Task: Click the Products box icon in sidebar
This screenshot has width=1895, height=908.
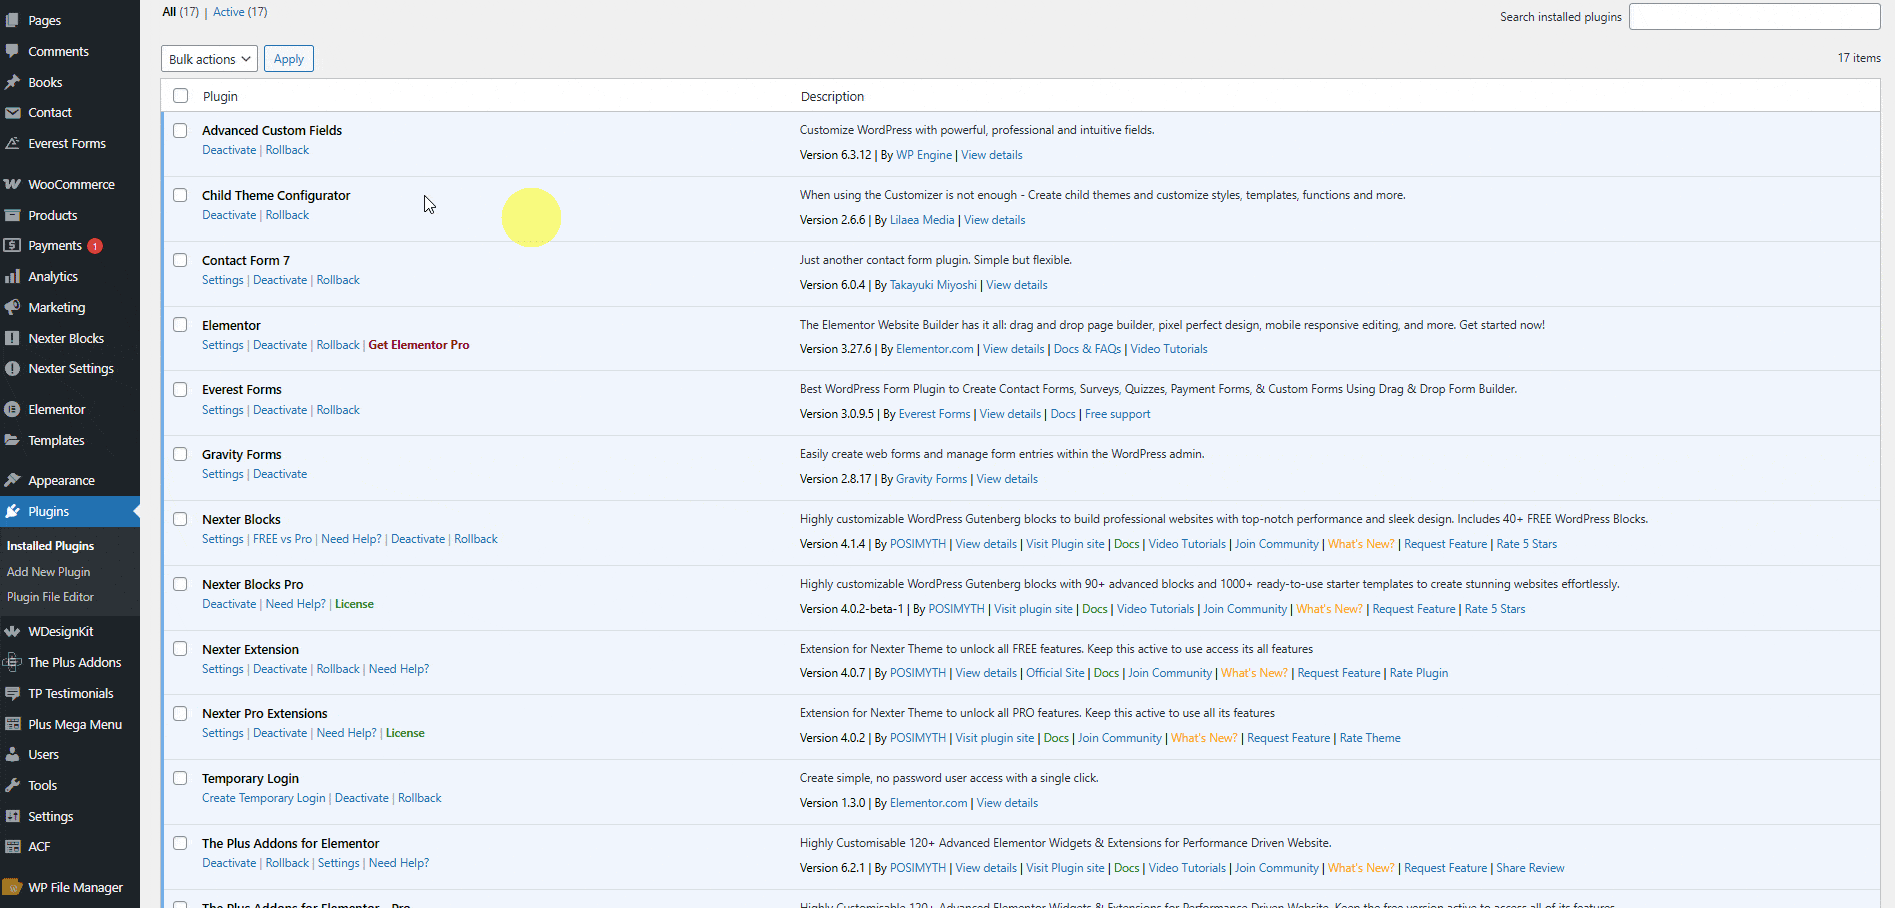Action: (x=12, y=216)
